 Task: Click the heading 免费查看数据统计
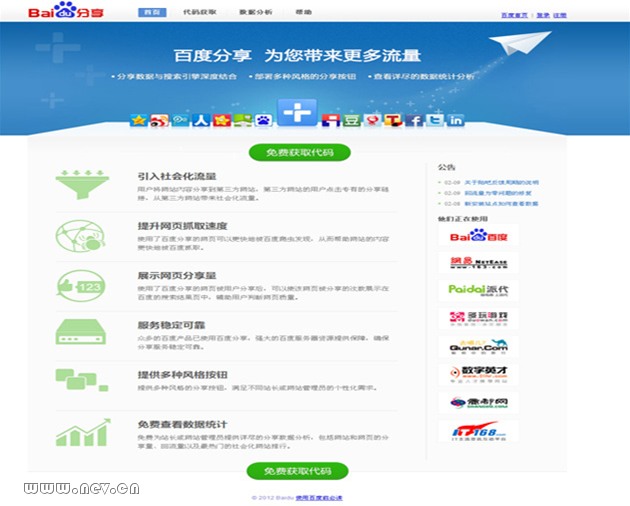(x=182, y=424)
